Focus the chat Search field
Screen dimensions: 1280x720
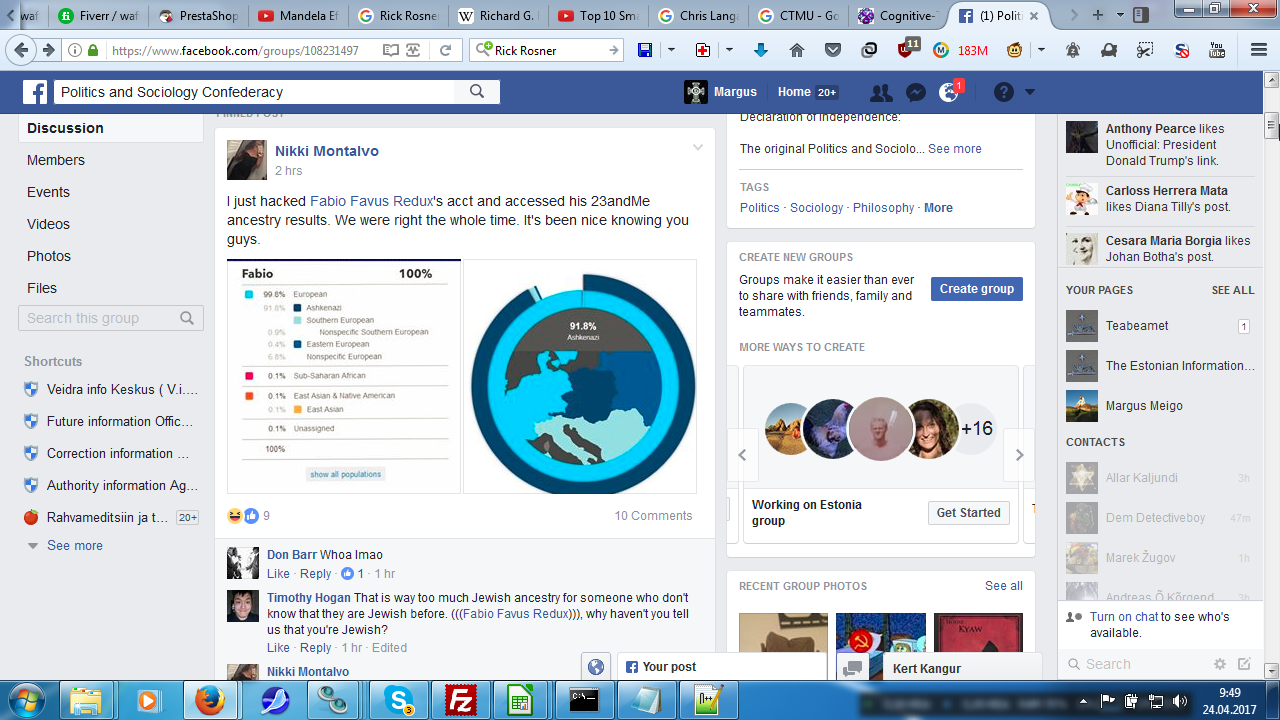pos(1135,664)
